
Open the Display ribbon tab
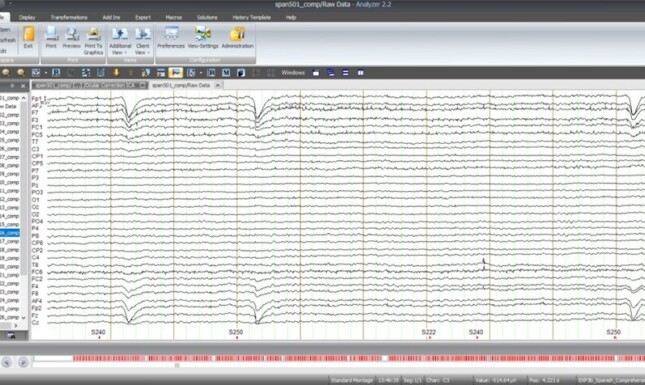27,17
